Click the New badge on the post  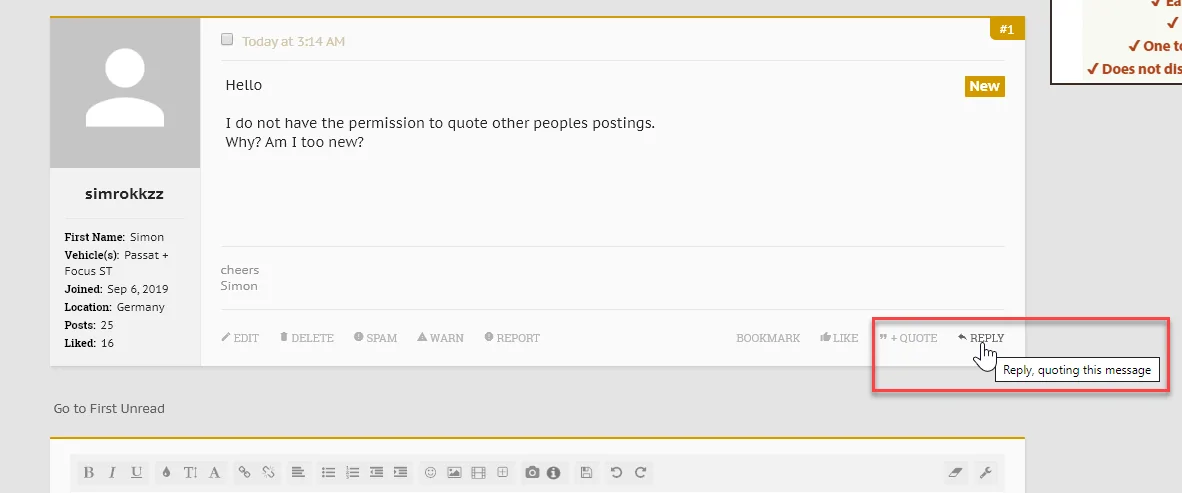pyautogui.click(x=984, y=86)
